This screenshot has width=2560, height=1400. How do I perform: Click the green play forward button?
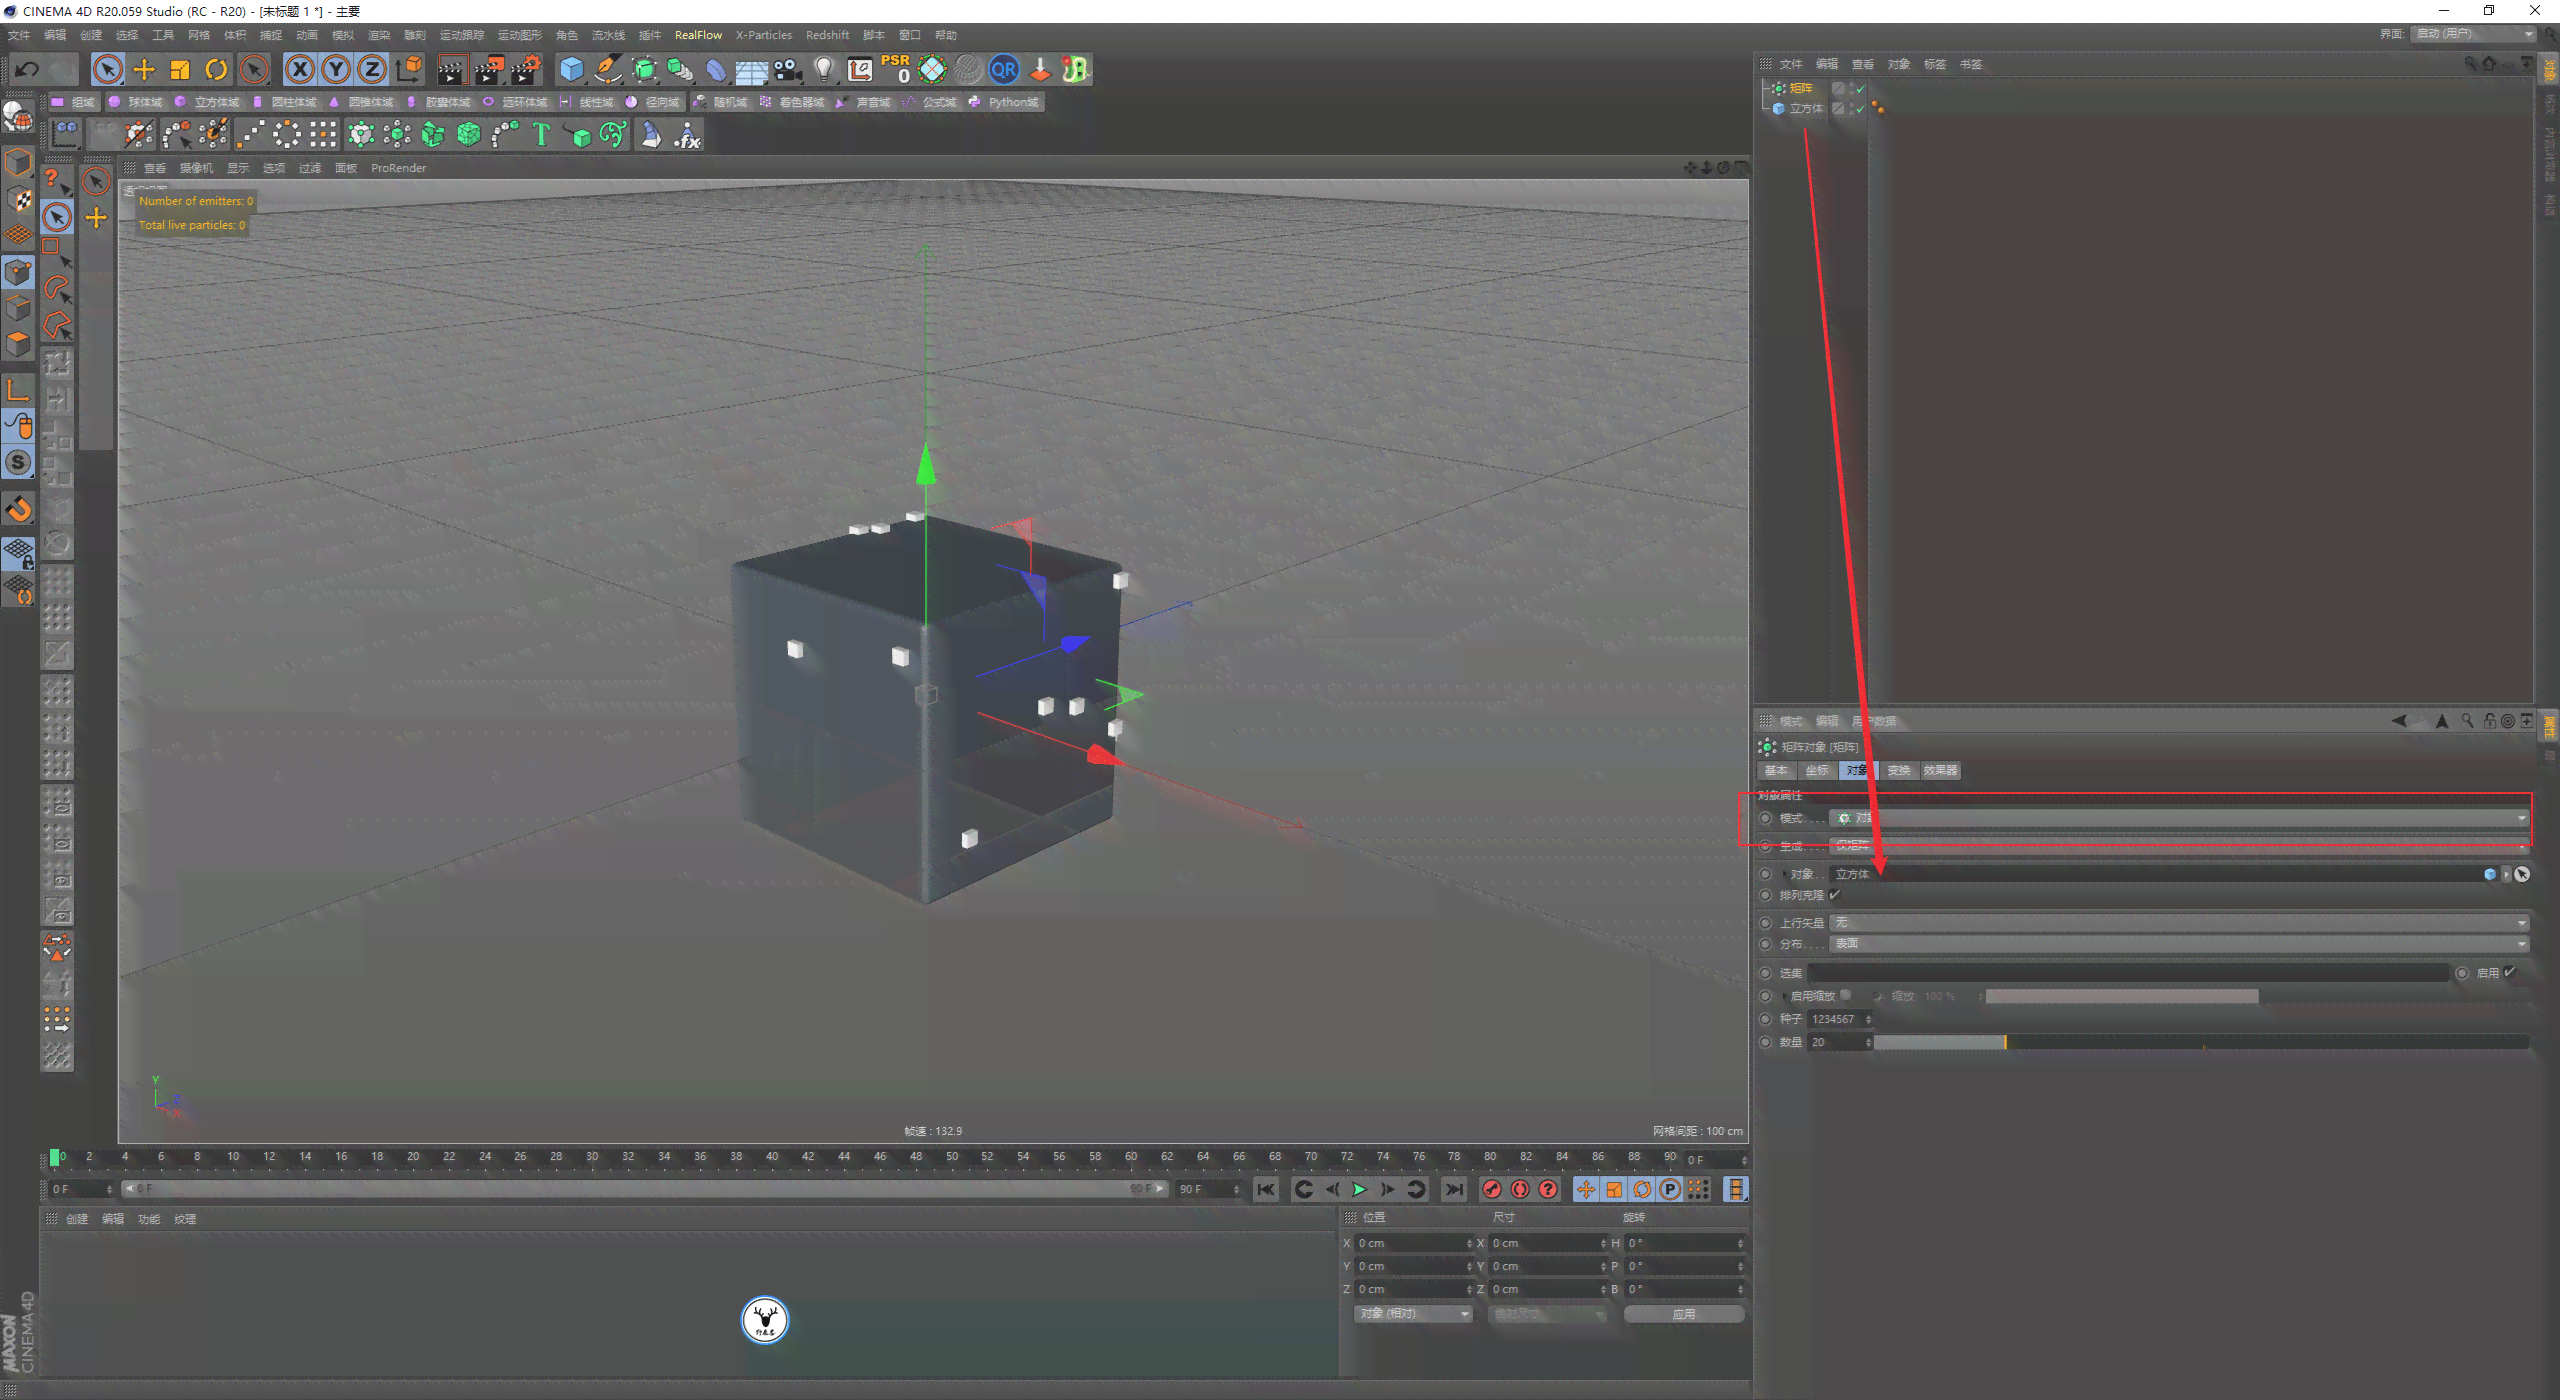click(x=1359, y=1189)
